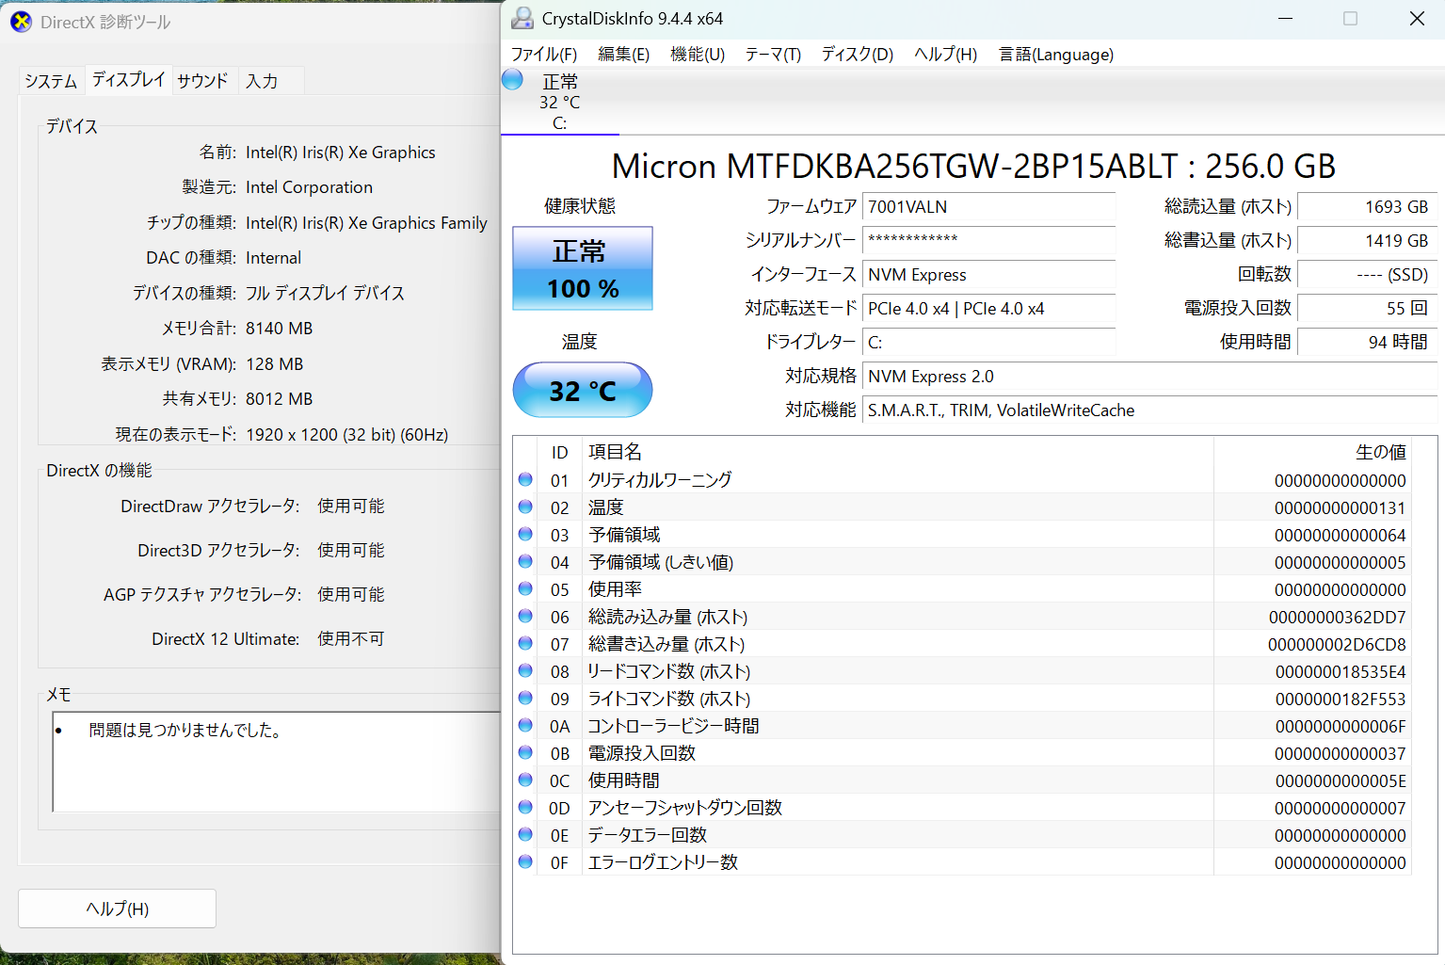
Task: Click the DirectX diagnostic tool title icon
Action: (x=21, y=21)
